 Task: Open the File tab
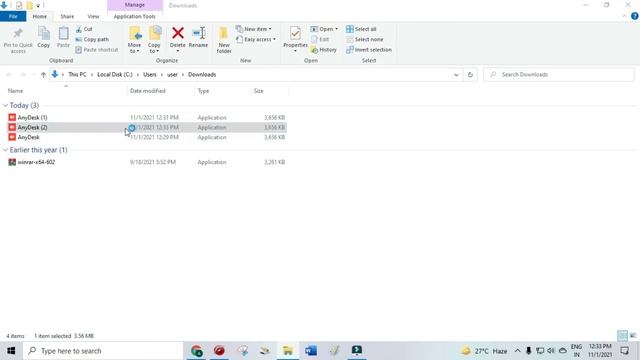click(x=13, y=16)
